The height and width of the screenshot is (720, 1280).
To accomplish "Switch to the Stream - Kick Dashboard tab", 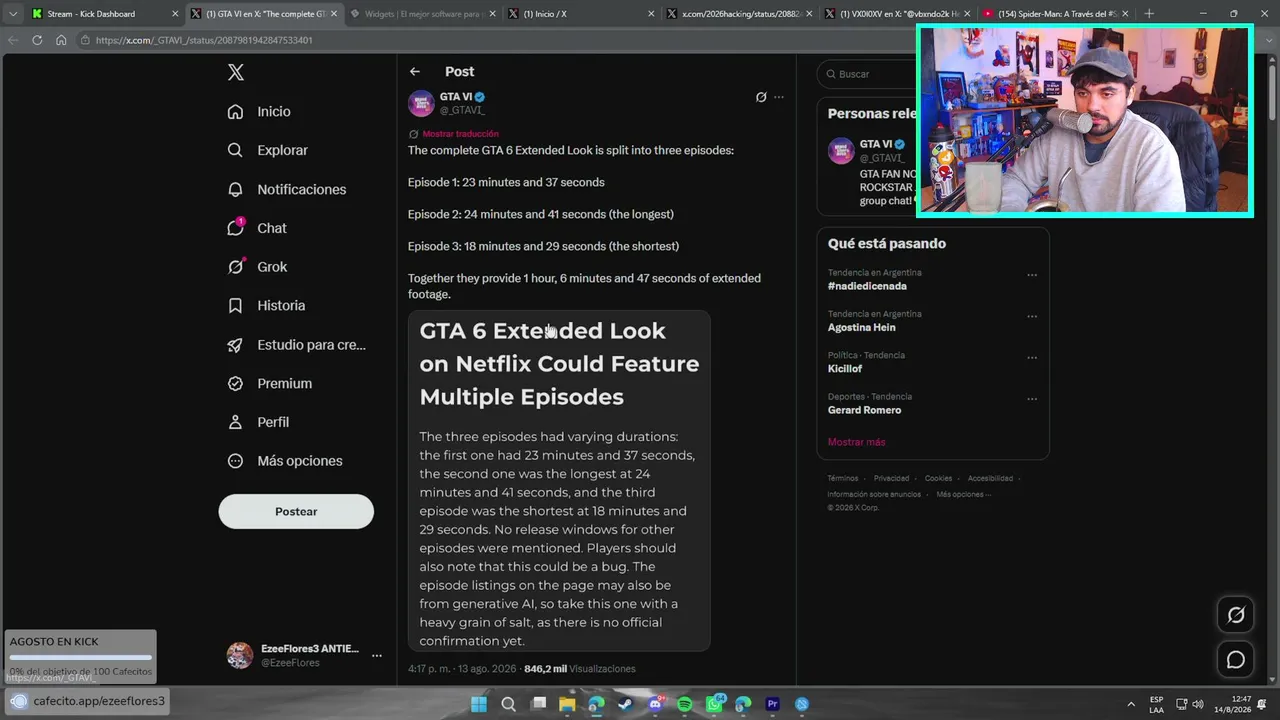I will click(x=104, y=14).
